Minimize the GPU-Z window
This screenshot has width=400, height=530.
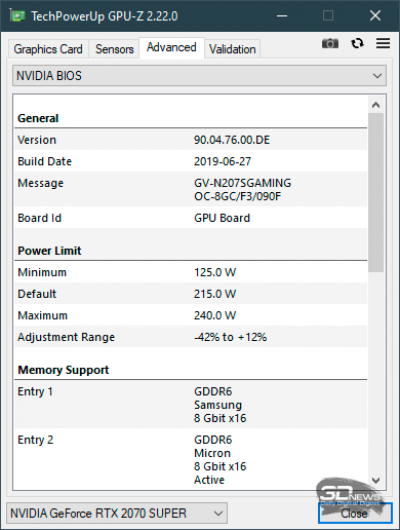click(282, 16)
